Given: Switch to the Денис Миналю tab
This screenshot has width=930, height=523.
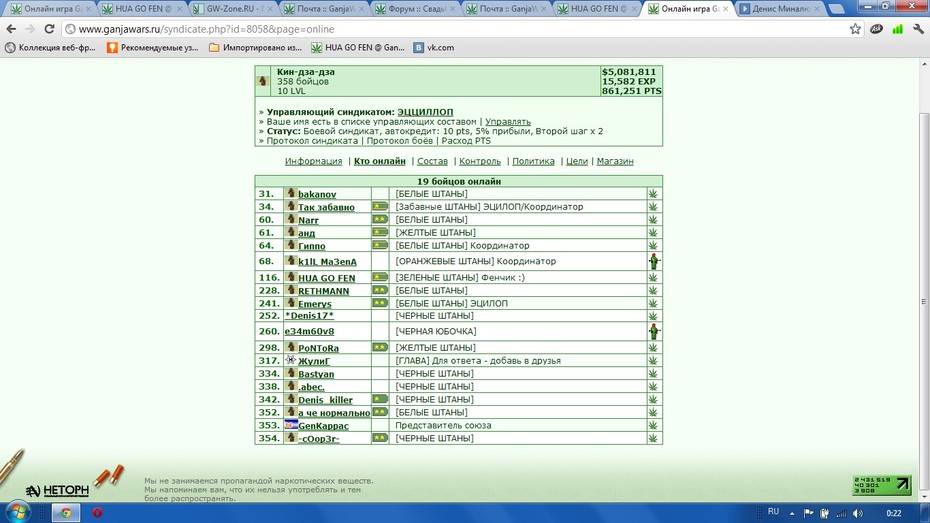Looking at the screenshot, I should click(x=779, y=9).
